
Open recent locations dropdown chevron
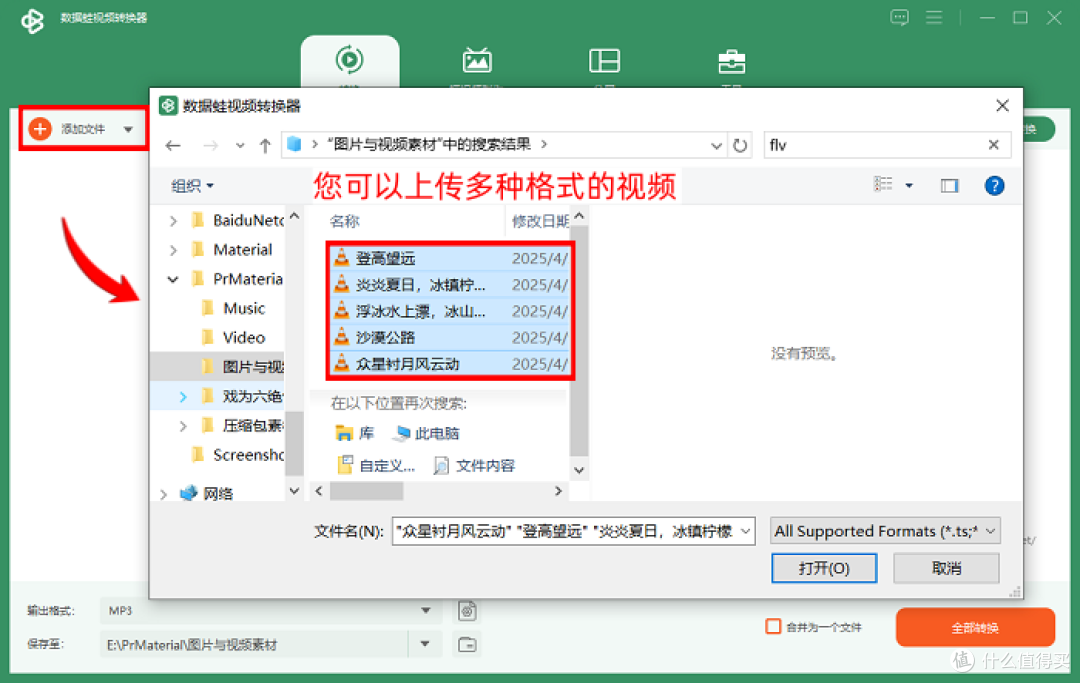(x=240, y=146)
